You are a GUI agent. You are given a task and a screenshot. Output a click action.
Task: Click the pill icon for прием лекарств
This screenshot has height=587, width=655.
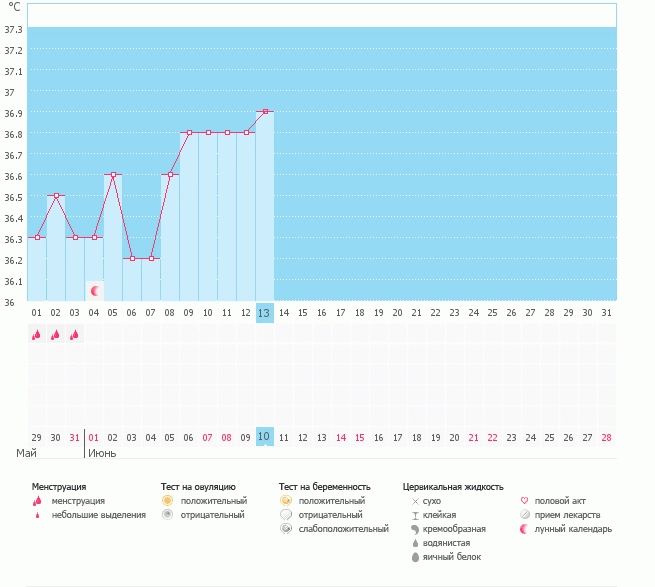[526, 515]
